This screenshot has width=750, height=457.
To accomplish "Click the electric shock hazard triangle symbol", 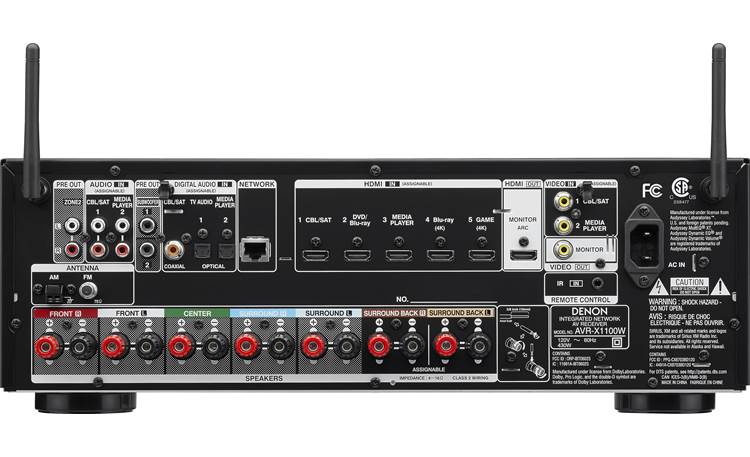I will pyautogui.click(x=659, y=287).
